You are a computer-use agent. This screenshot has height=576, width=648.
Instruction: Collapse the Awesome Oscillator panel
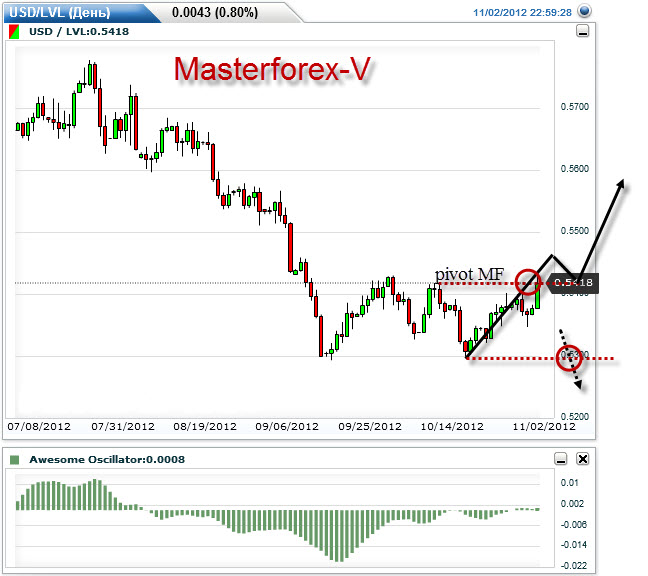(x=560, y=459)
